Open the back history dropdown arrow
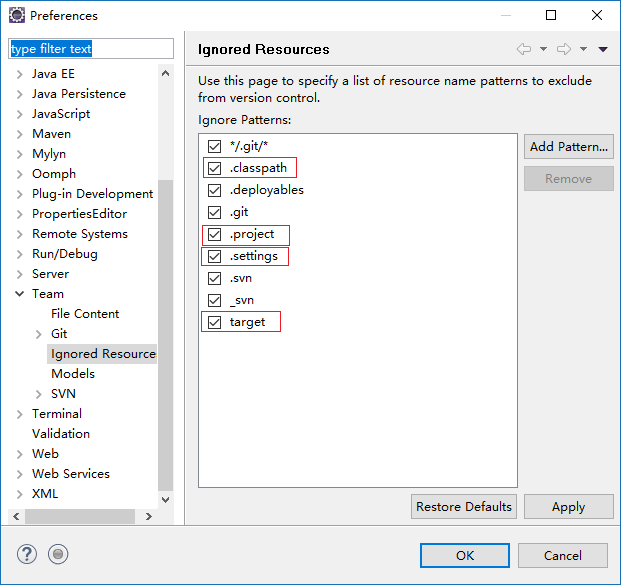Viewport: 621px width, 585px height. pos(543,49)
